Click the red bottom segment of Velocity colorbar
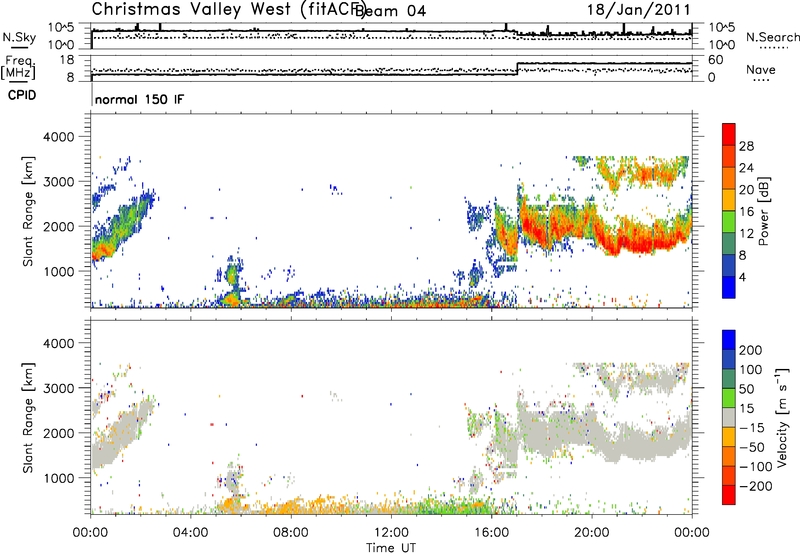The width and height of the screenshot is (800, 554). coord(729,495)
